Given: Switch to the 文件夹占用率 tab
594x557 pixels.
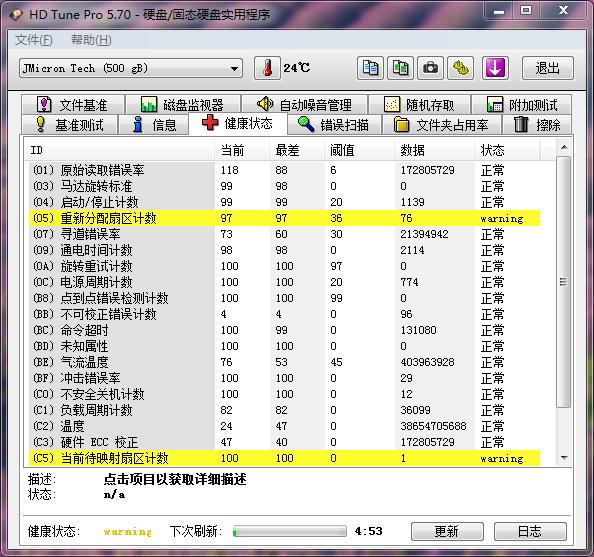Looking at the screenshot, I should pyautogui.click(x=442, y=125).
